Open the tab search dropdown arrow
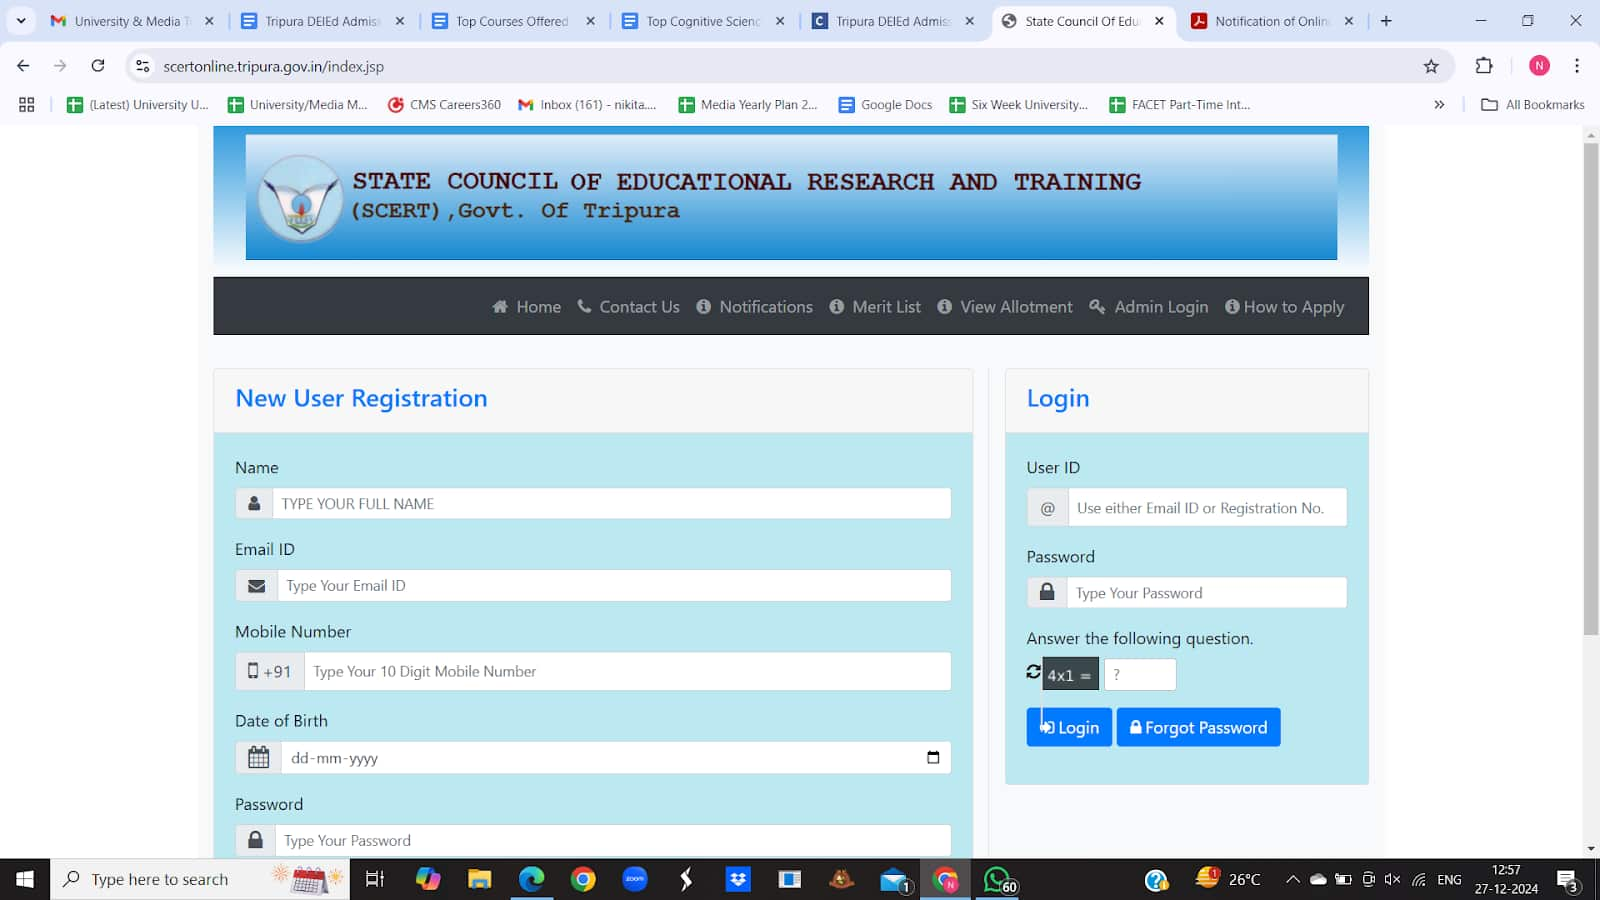The width and height of the screenshot is (1600, 900). coord(21,21)
